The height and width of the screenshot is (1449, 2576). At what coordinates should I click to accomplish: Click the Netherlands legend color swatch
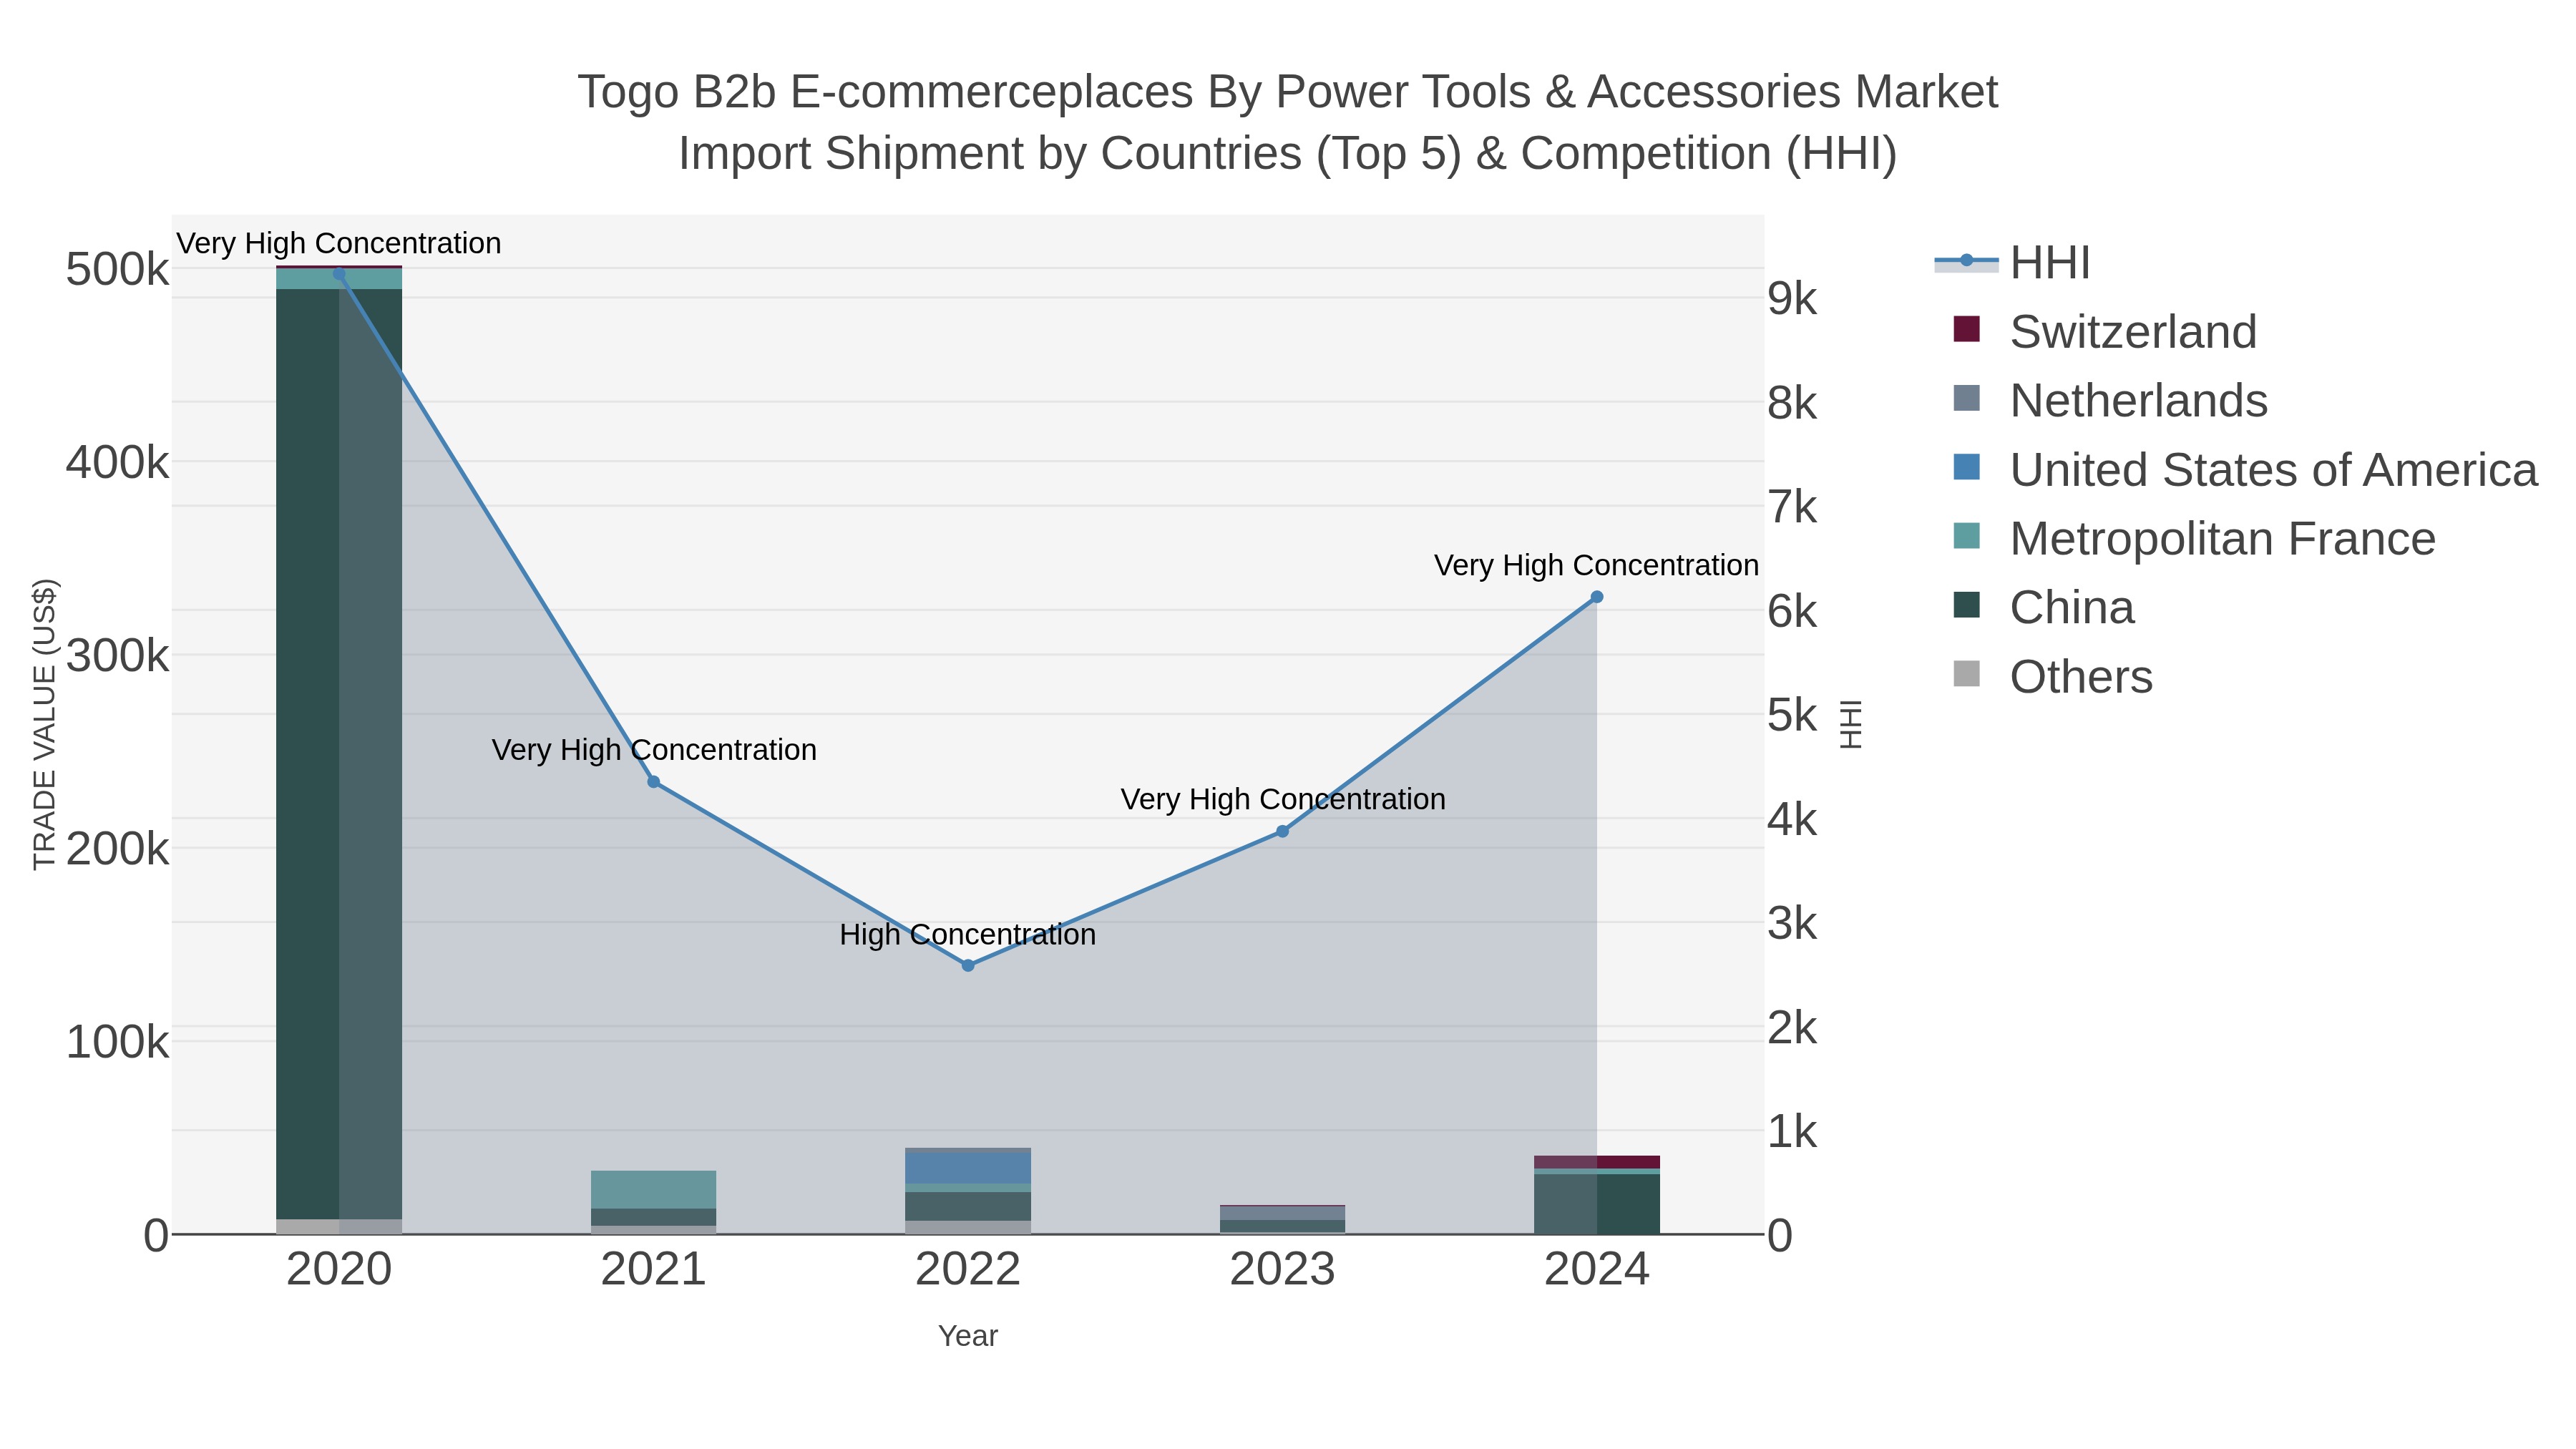[x=1966, y=398]
